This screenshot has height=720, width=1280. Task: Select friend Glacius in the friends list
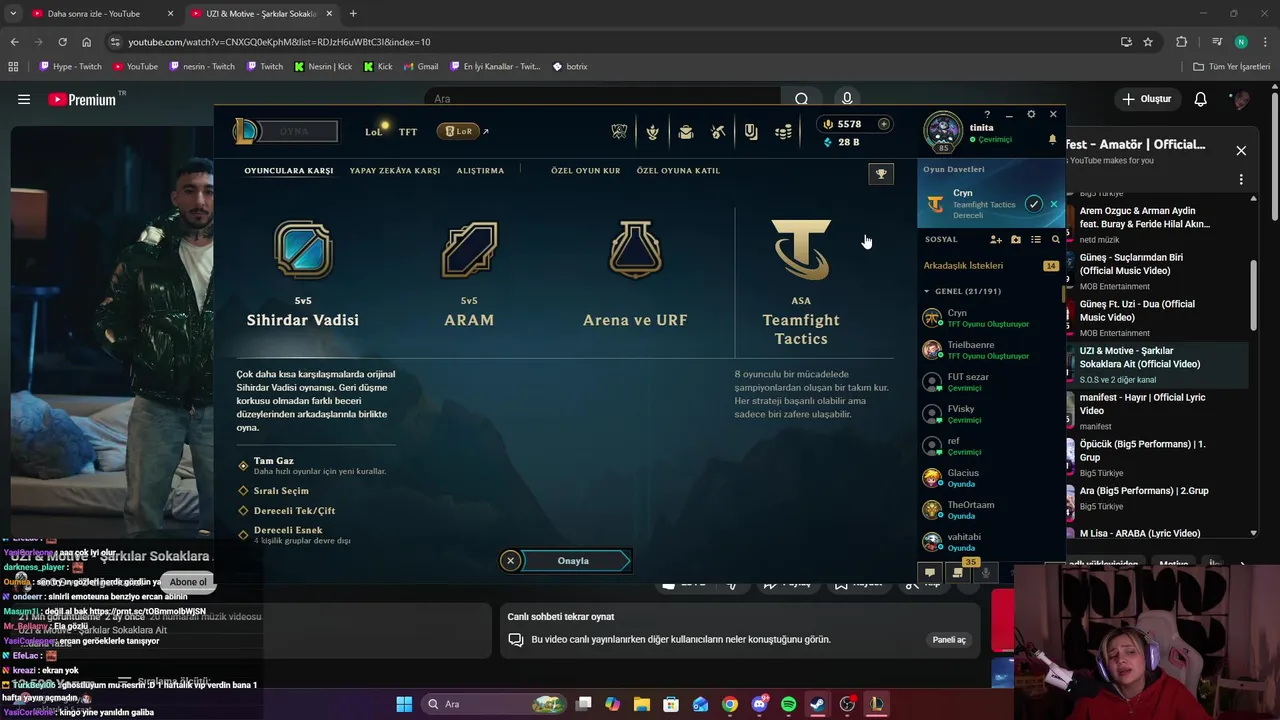[x=991, y=478]
